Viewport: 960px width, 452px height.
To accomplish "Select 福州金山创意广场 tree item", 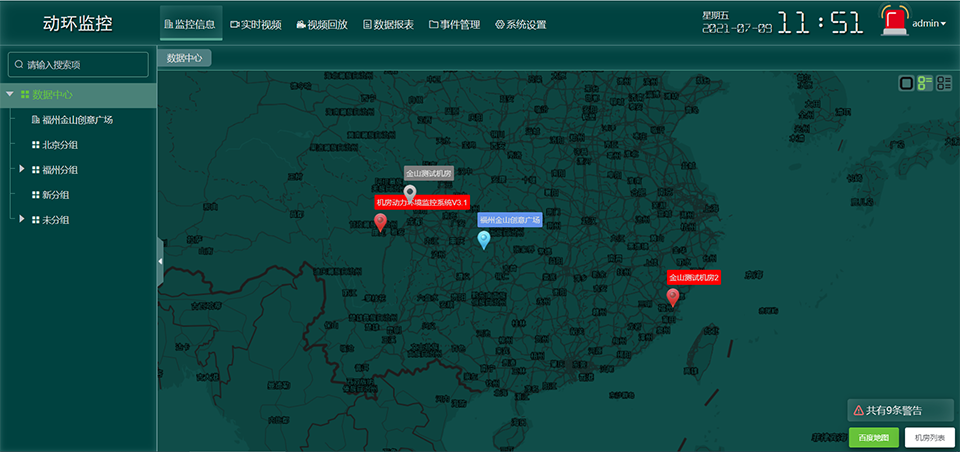I will click(x=77, y=120).
